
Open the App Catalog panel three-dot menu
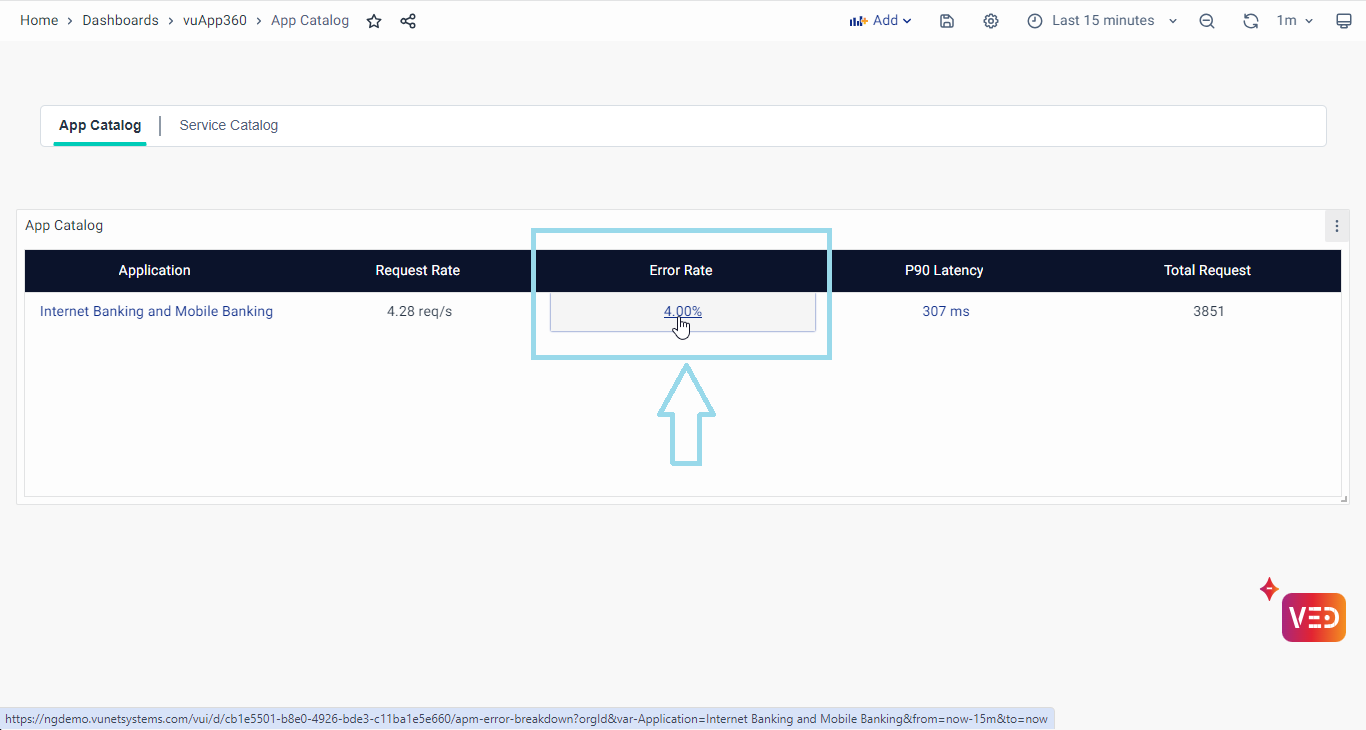pyautogui.click(x=1337, y=226)
